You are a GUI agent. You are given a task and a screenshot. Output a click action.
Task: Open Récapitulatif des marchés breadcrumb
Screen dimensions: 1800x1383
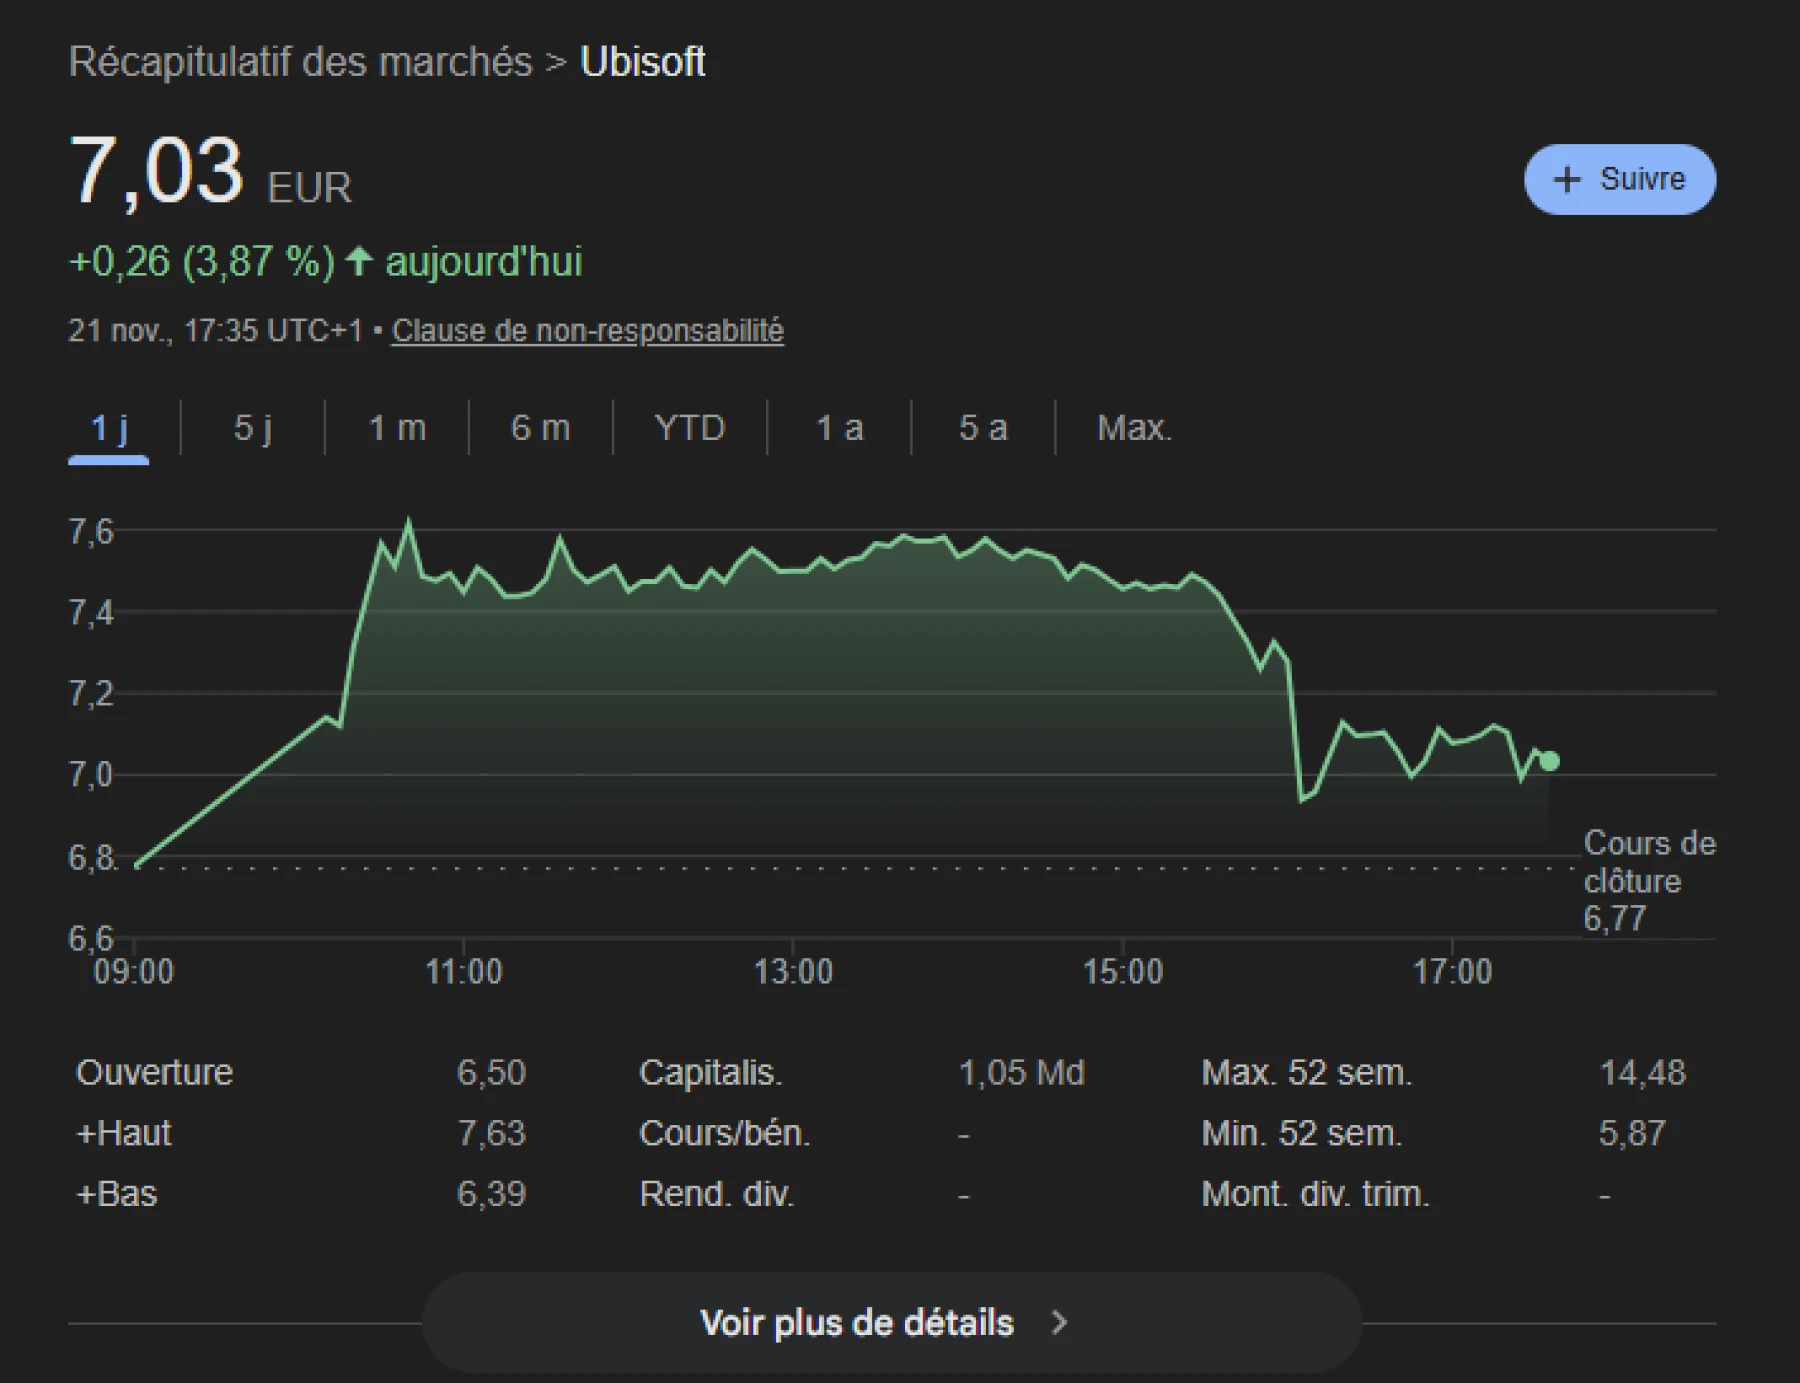tap(298, 62)
